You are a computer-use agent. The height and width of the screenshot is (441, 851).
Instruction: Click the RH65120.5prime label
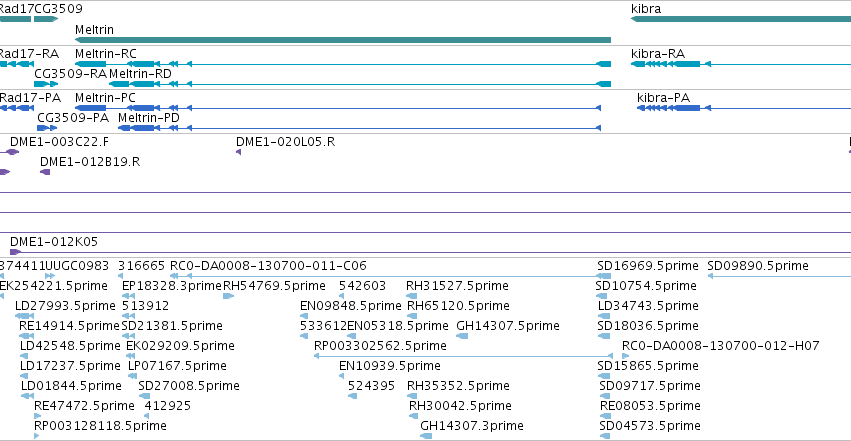click(x=458, y=306)
